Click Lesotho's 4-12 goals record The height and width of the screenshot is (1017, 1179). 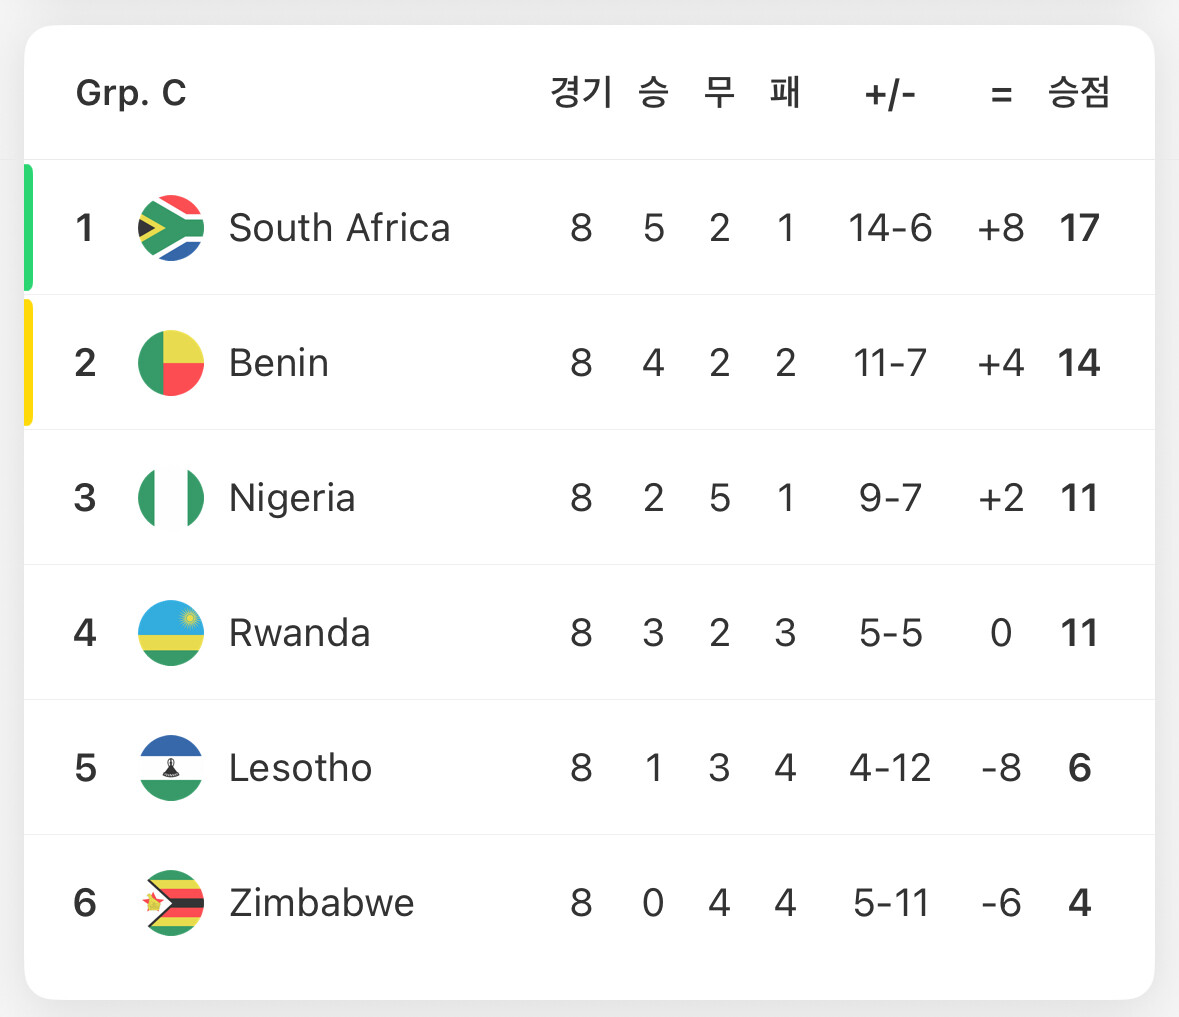[x=890, y=768]
